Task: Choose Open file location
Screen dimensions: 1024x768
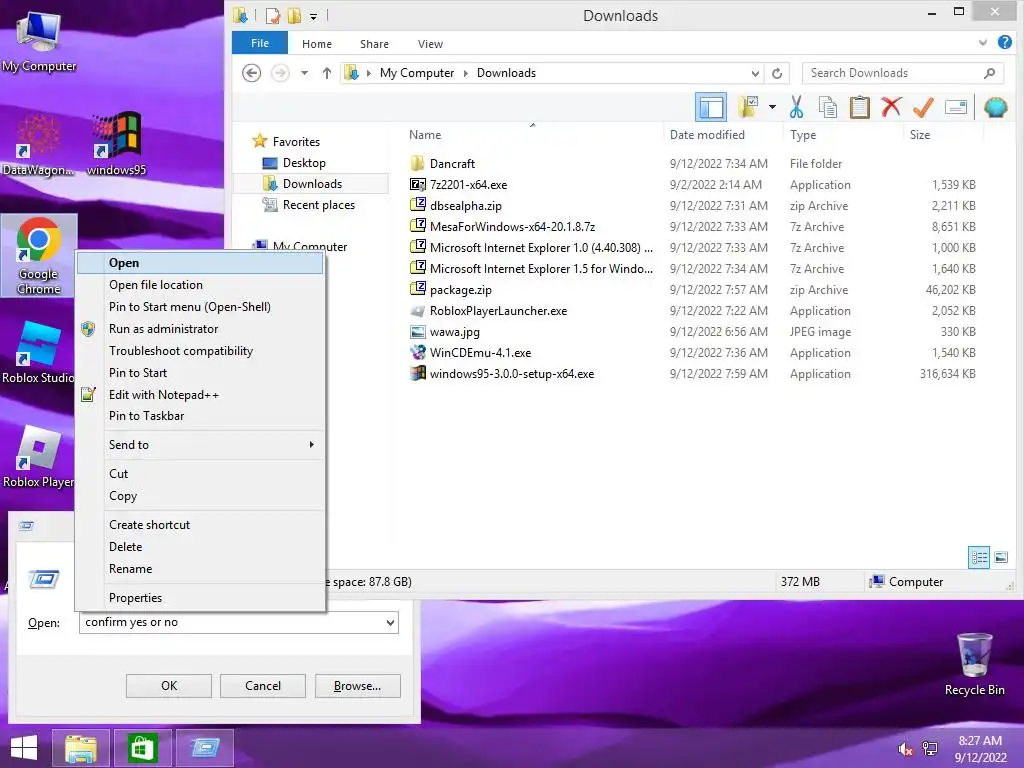Action: click(x=200, y=285)
